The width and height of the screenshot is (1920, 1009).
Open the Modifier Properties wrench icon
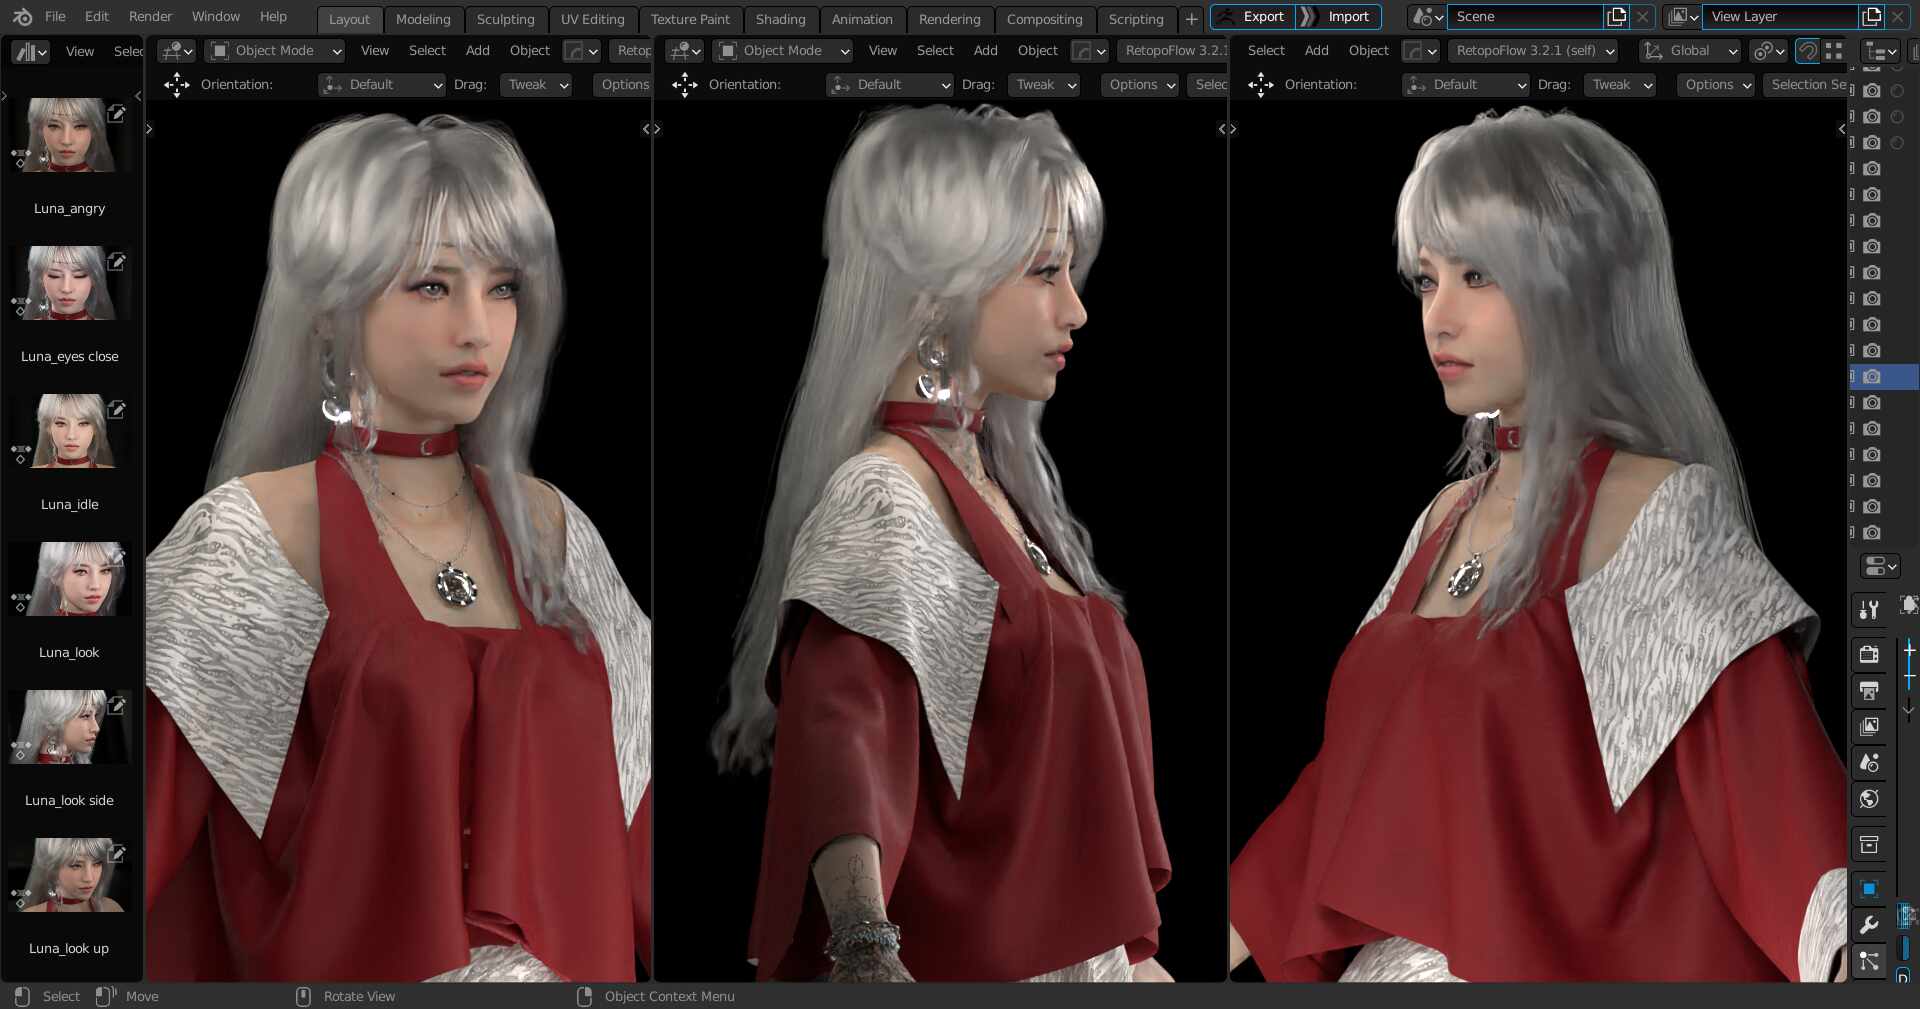tap(1869, 923)
